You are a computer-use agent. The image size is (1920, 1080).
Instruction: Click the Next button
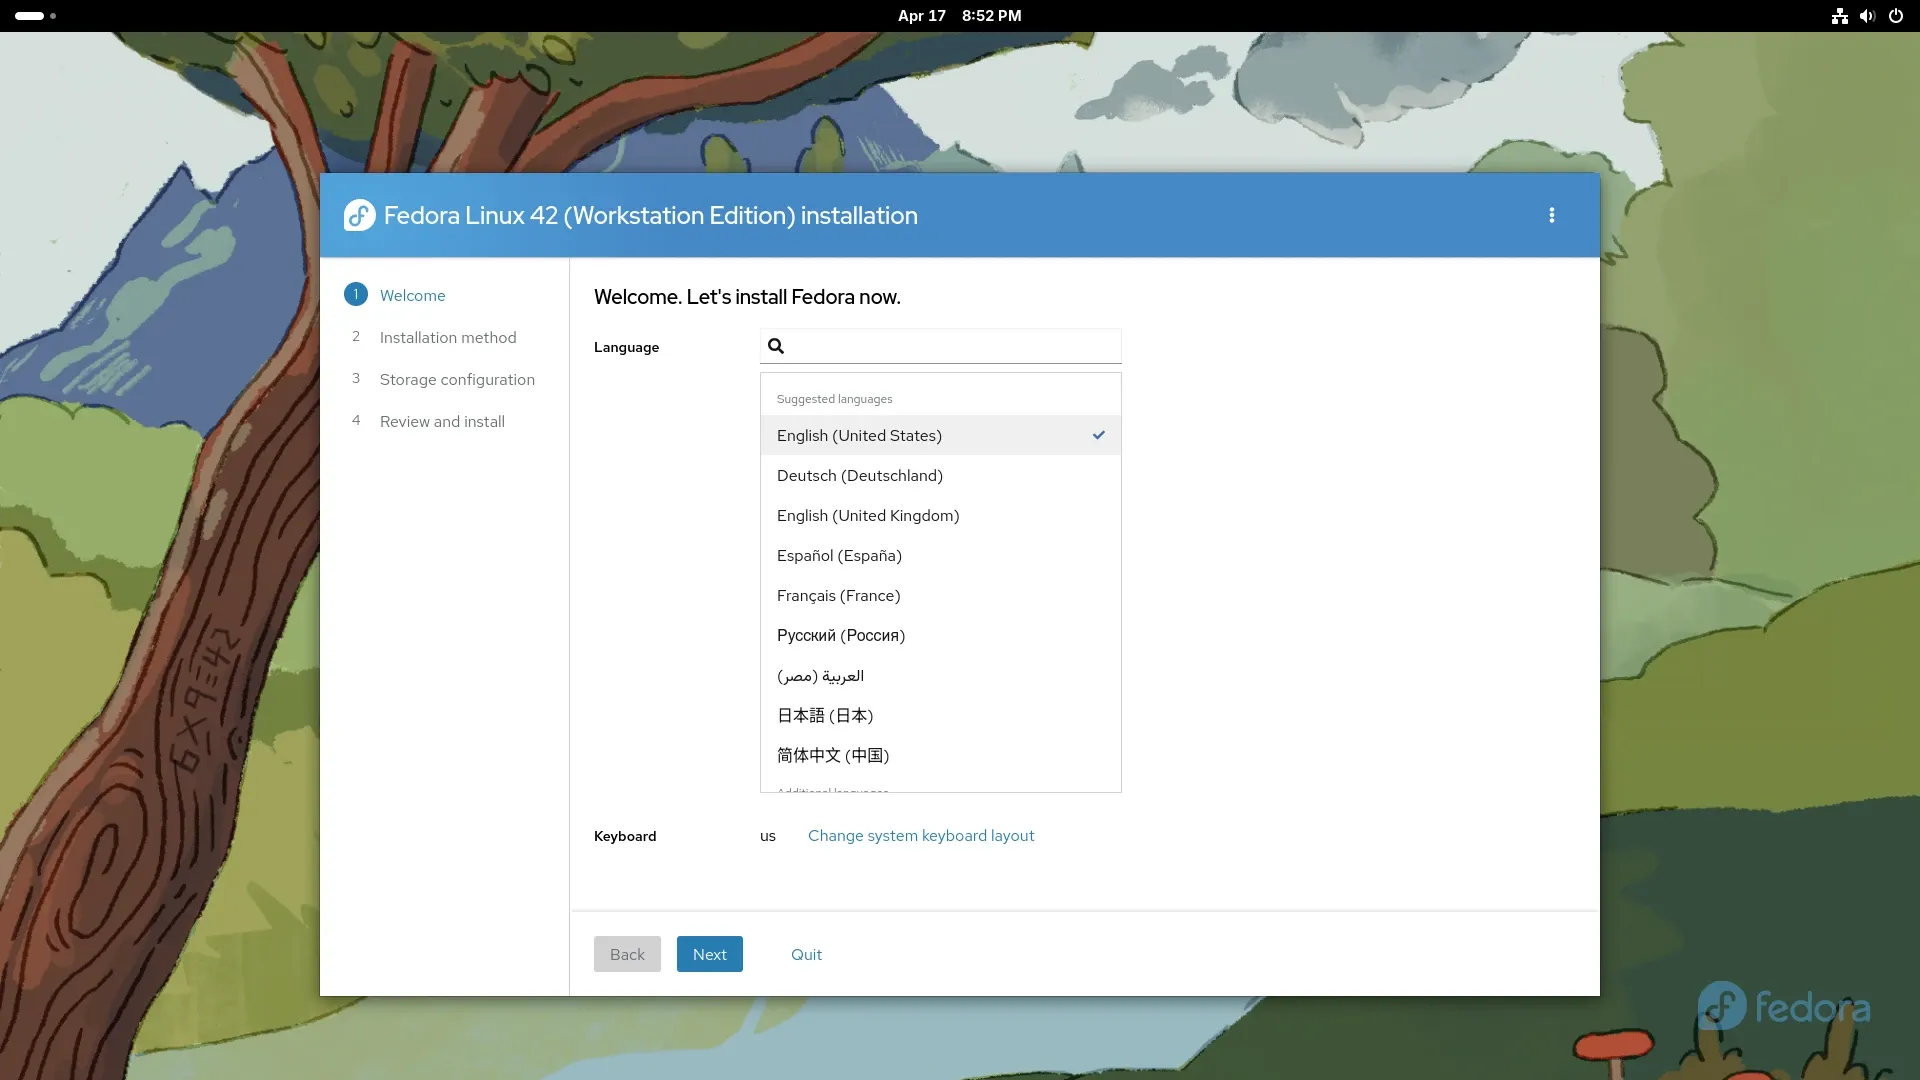(x=710, y=954)
